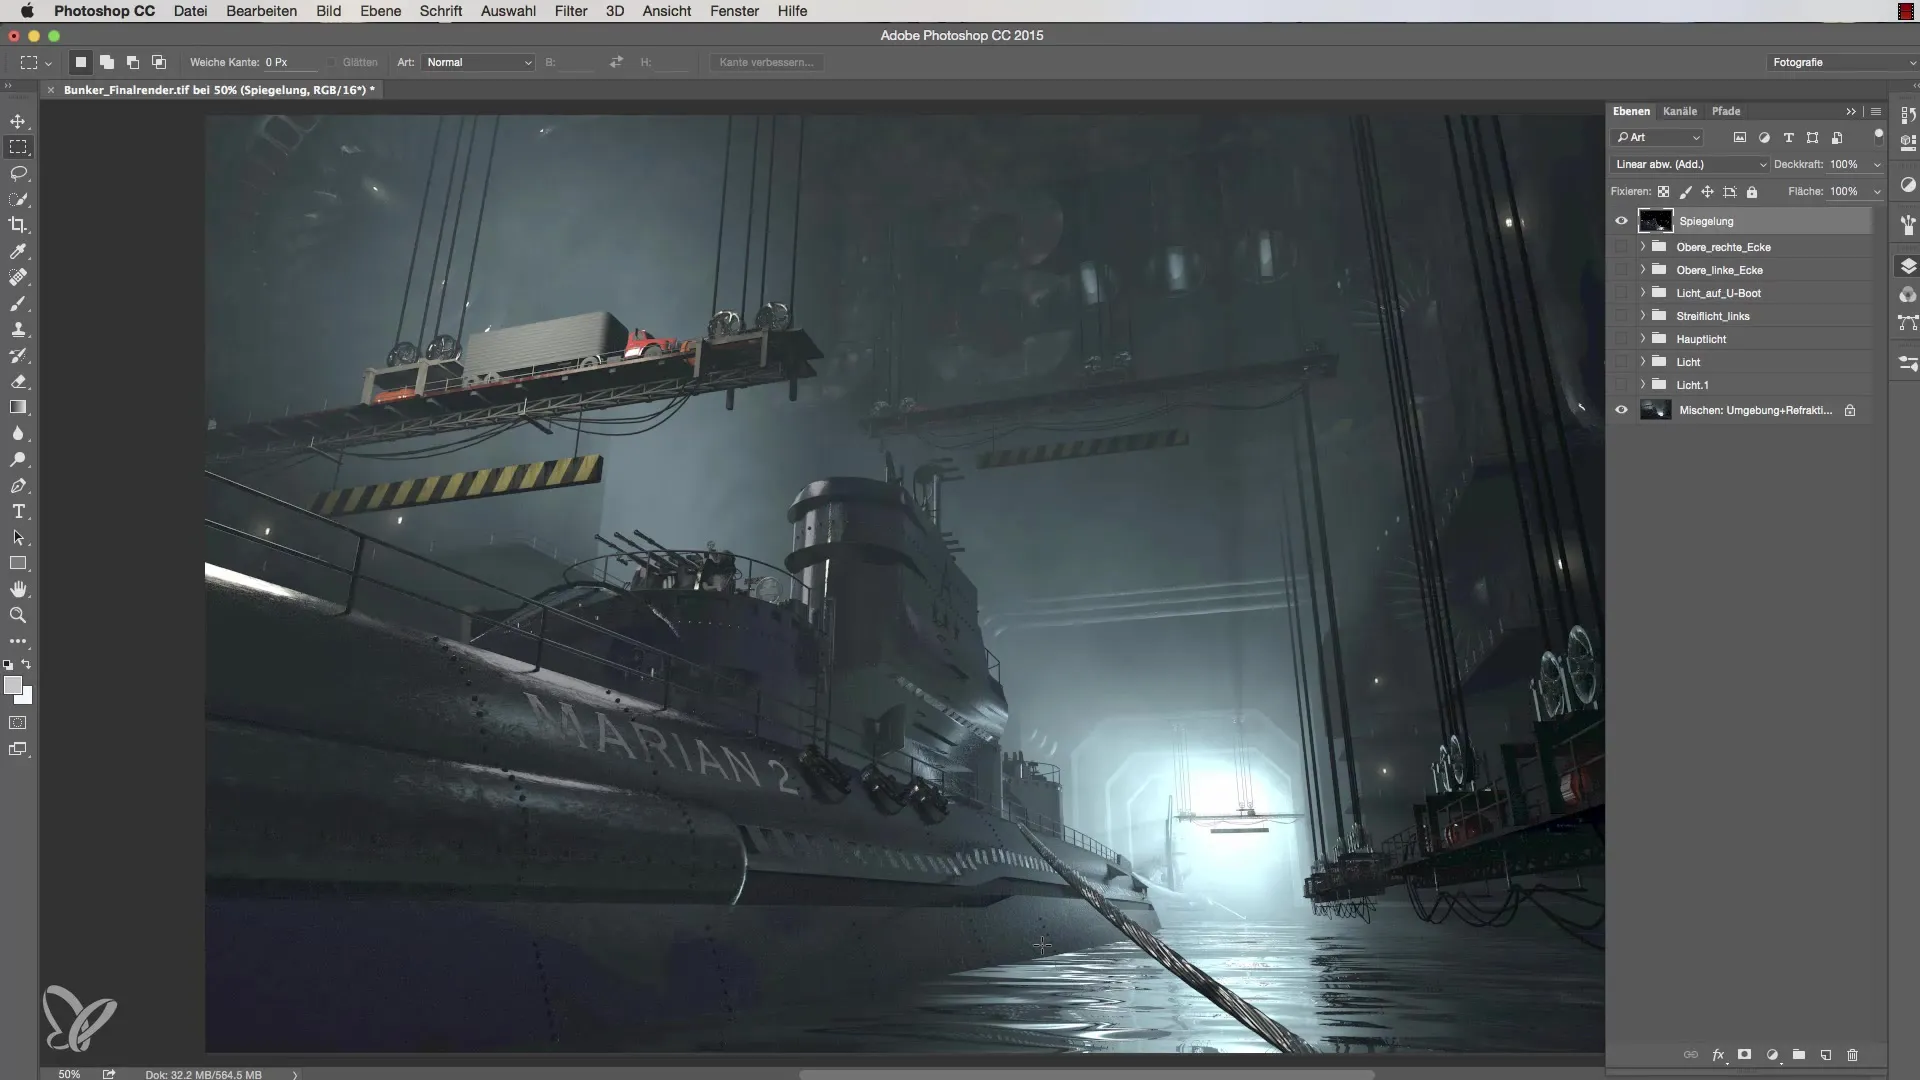Expand the Obere_rechte_Ecke group
The image size is (1920, 1080).
(1642, 247)
